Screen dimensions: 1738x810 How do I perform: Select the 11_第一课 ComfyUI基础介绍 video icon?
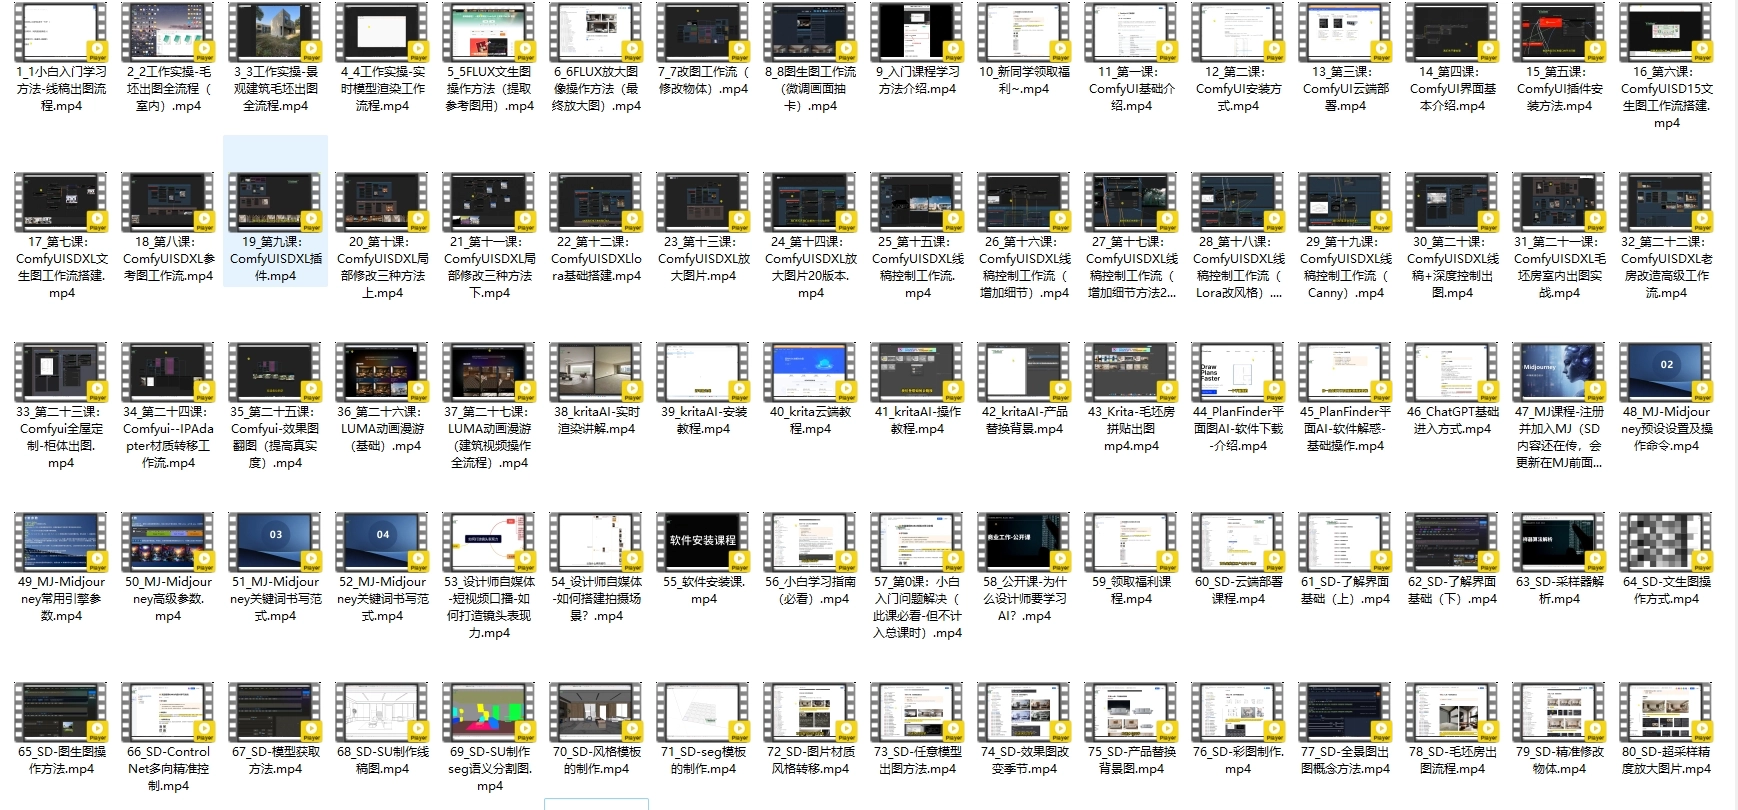tap(1131, 33)
